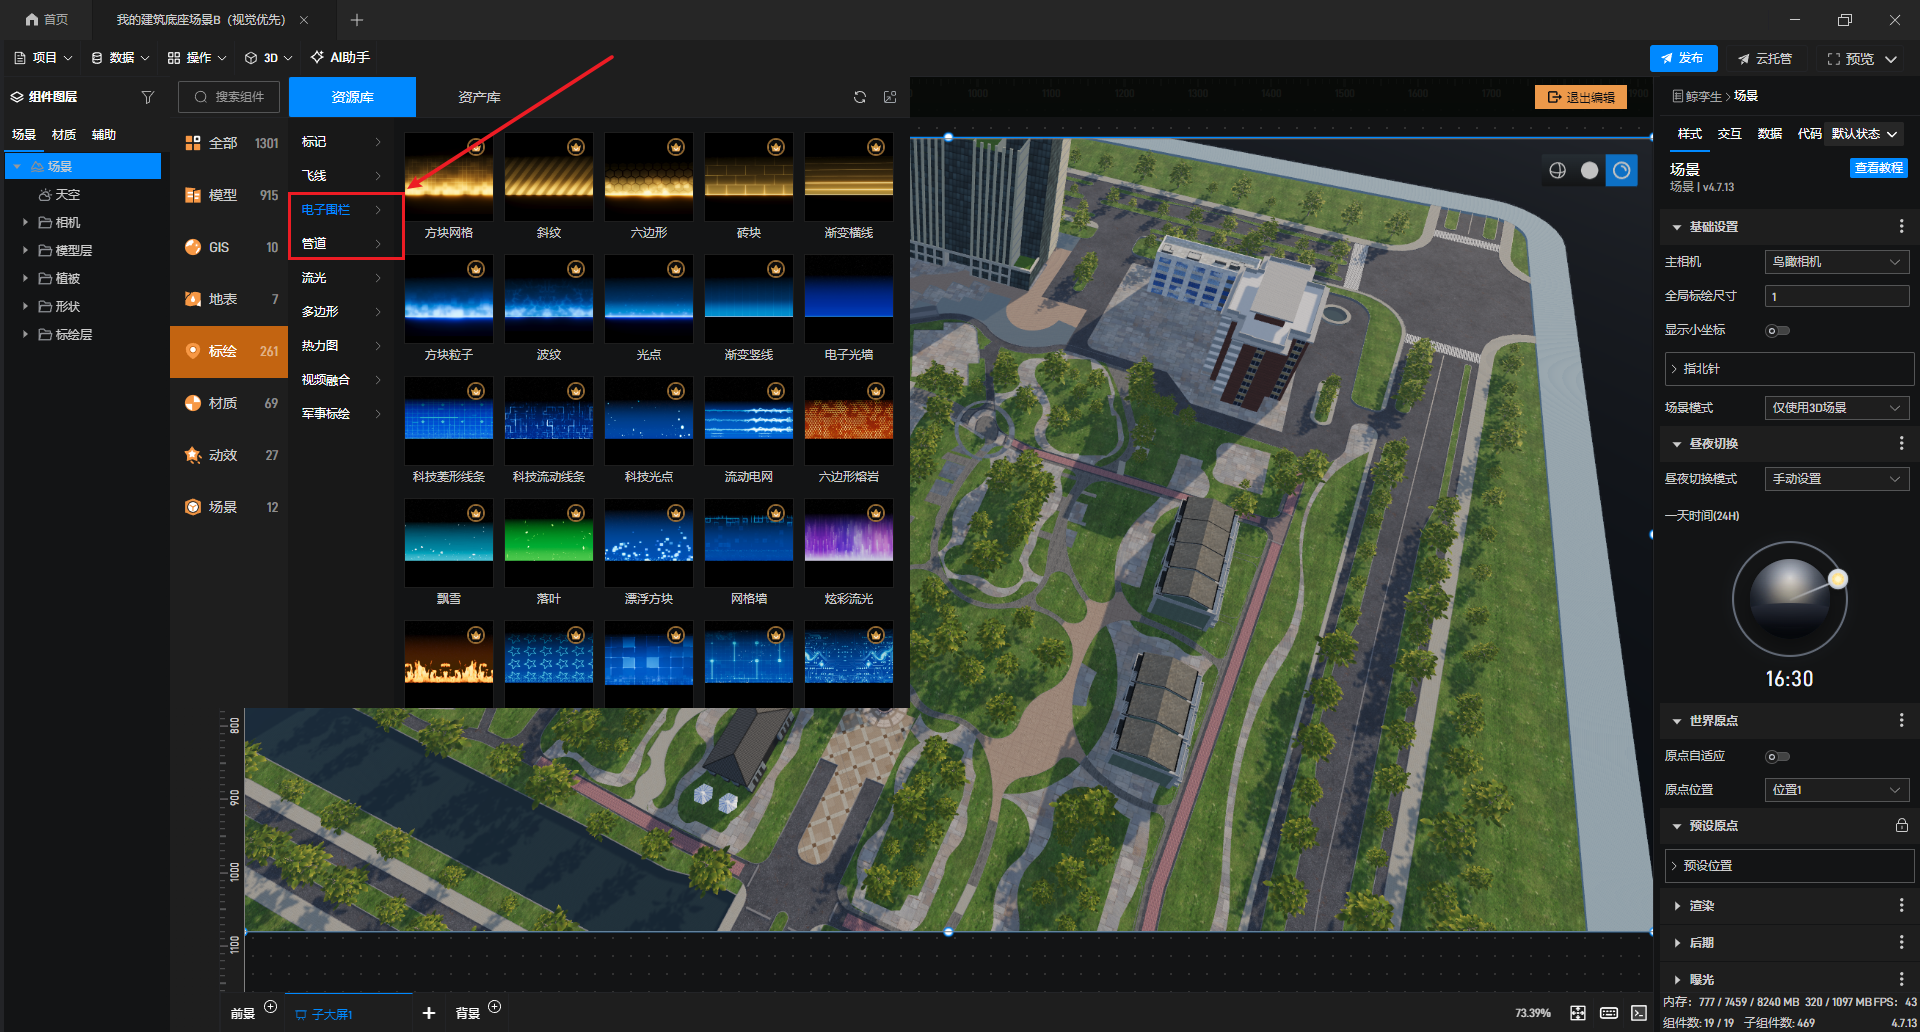Screen dimensions: 1920x1032
Task: Expand the 指北针 section
Action: (1789, 369)
